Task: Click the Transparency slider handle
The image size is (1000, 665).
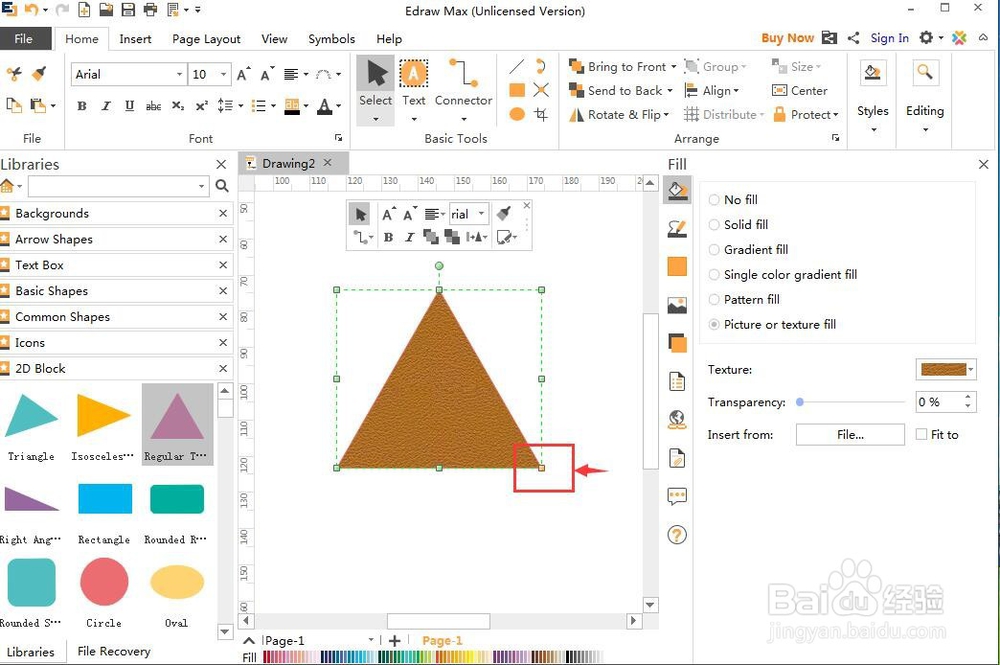Action: click(x=800, y=402)
